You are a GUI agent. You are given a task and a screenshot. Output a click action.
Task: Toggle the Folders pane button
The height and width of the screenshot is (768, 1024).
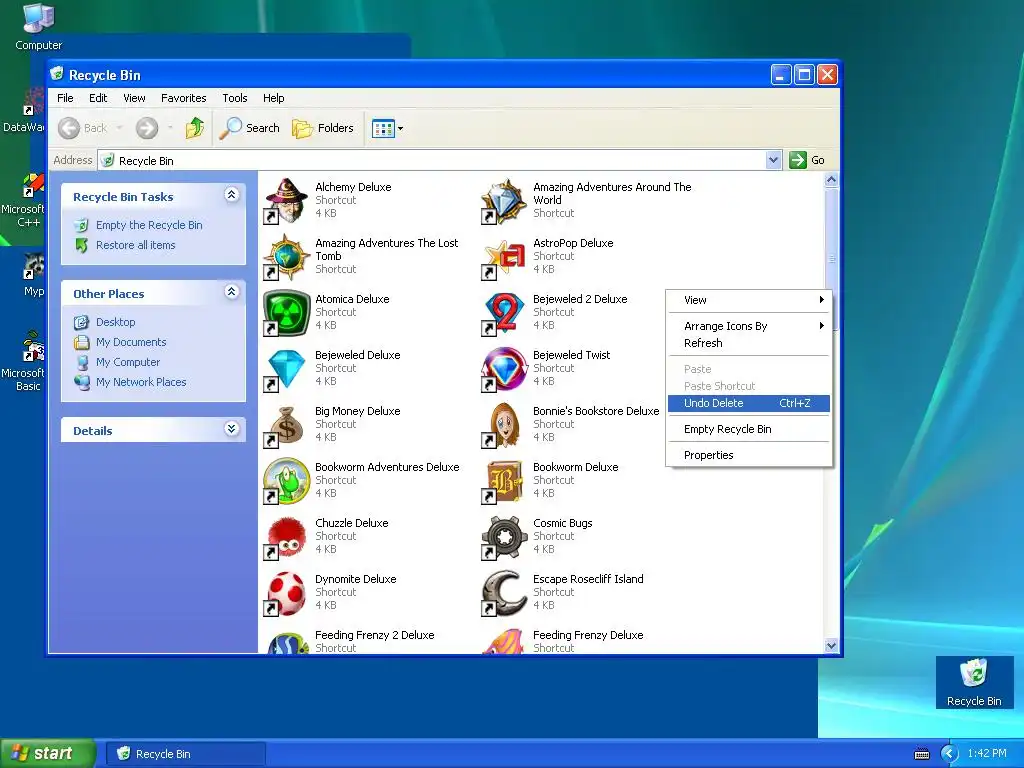(323, 128)
